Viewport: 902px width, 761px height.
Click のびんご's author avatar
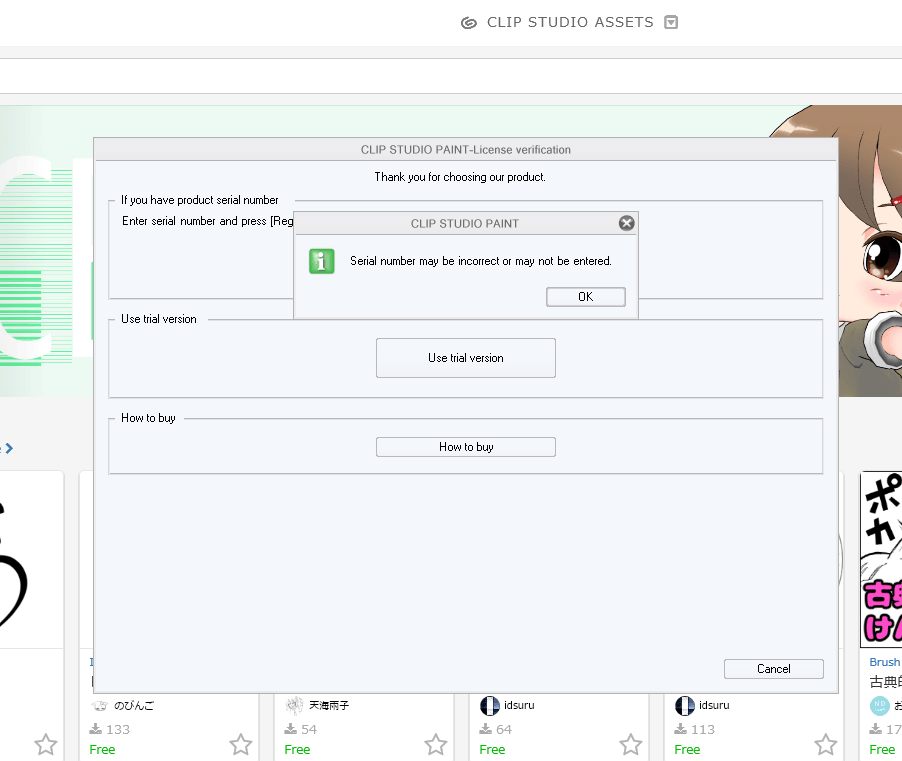[99, 705]
